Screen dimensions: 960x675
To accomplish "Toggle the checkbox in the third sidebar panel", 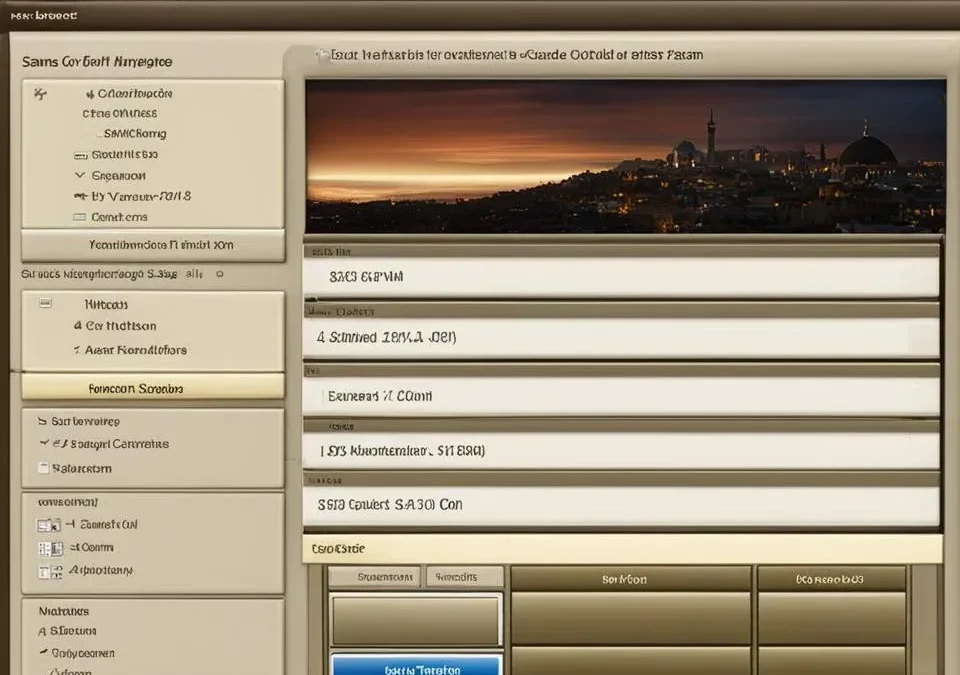I will point(43,468).
